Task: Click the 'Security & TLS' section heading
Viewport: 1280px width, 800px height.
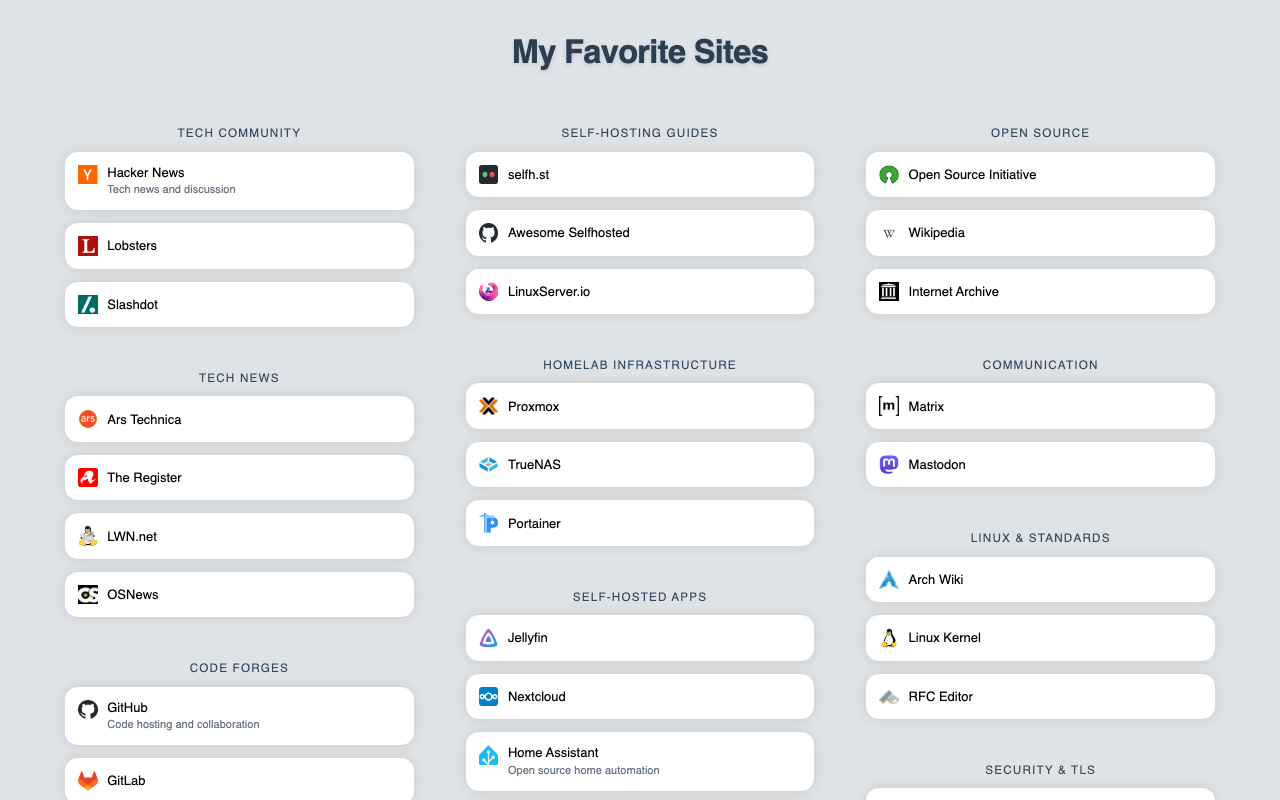Action: (1040, 770)
